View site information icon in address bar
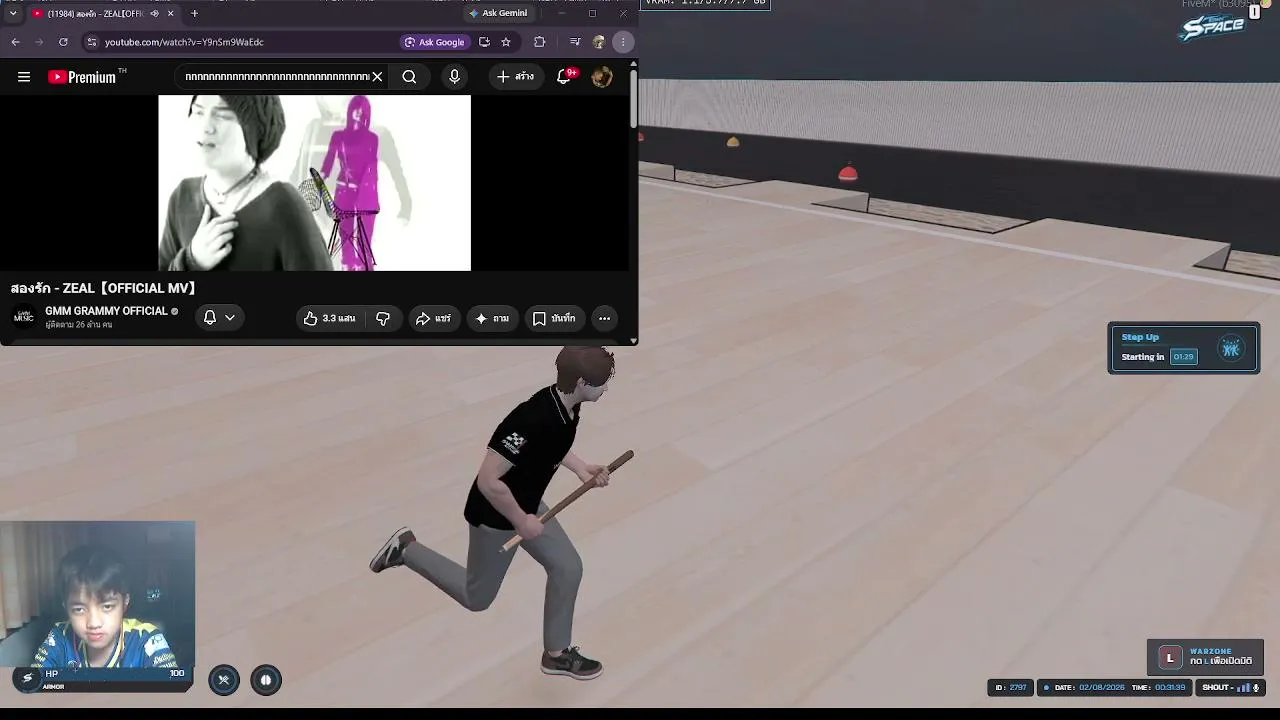 (x=92, y=42)
